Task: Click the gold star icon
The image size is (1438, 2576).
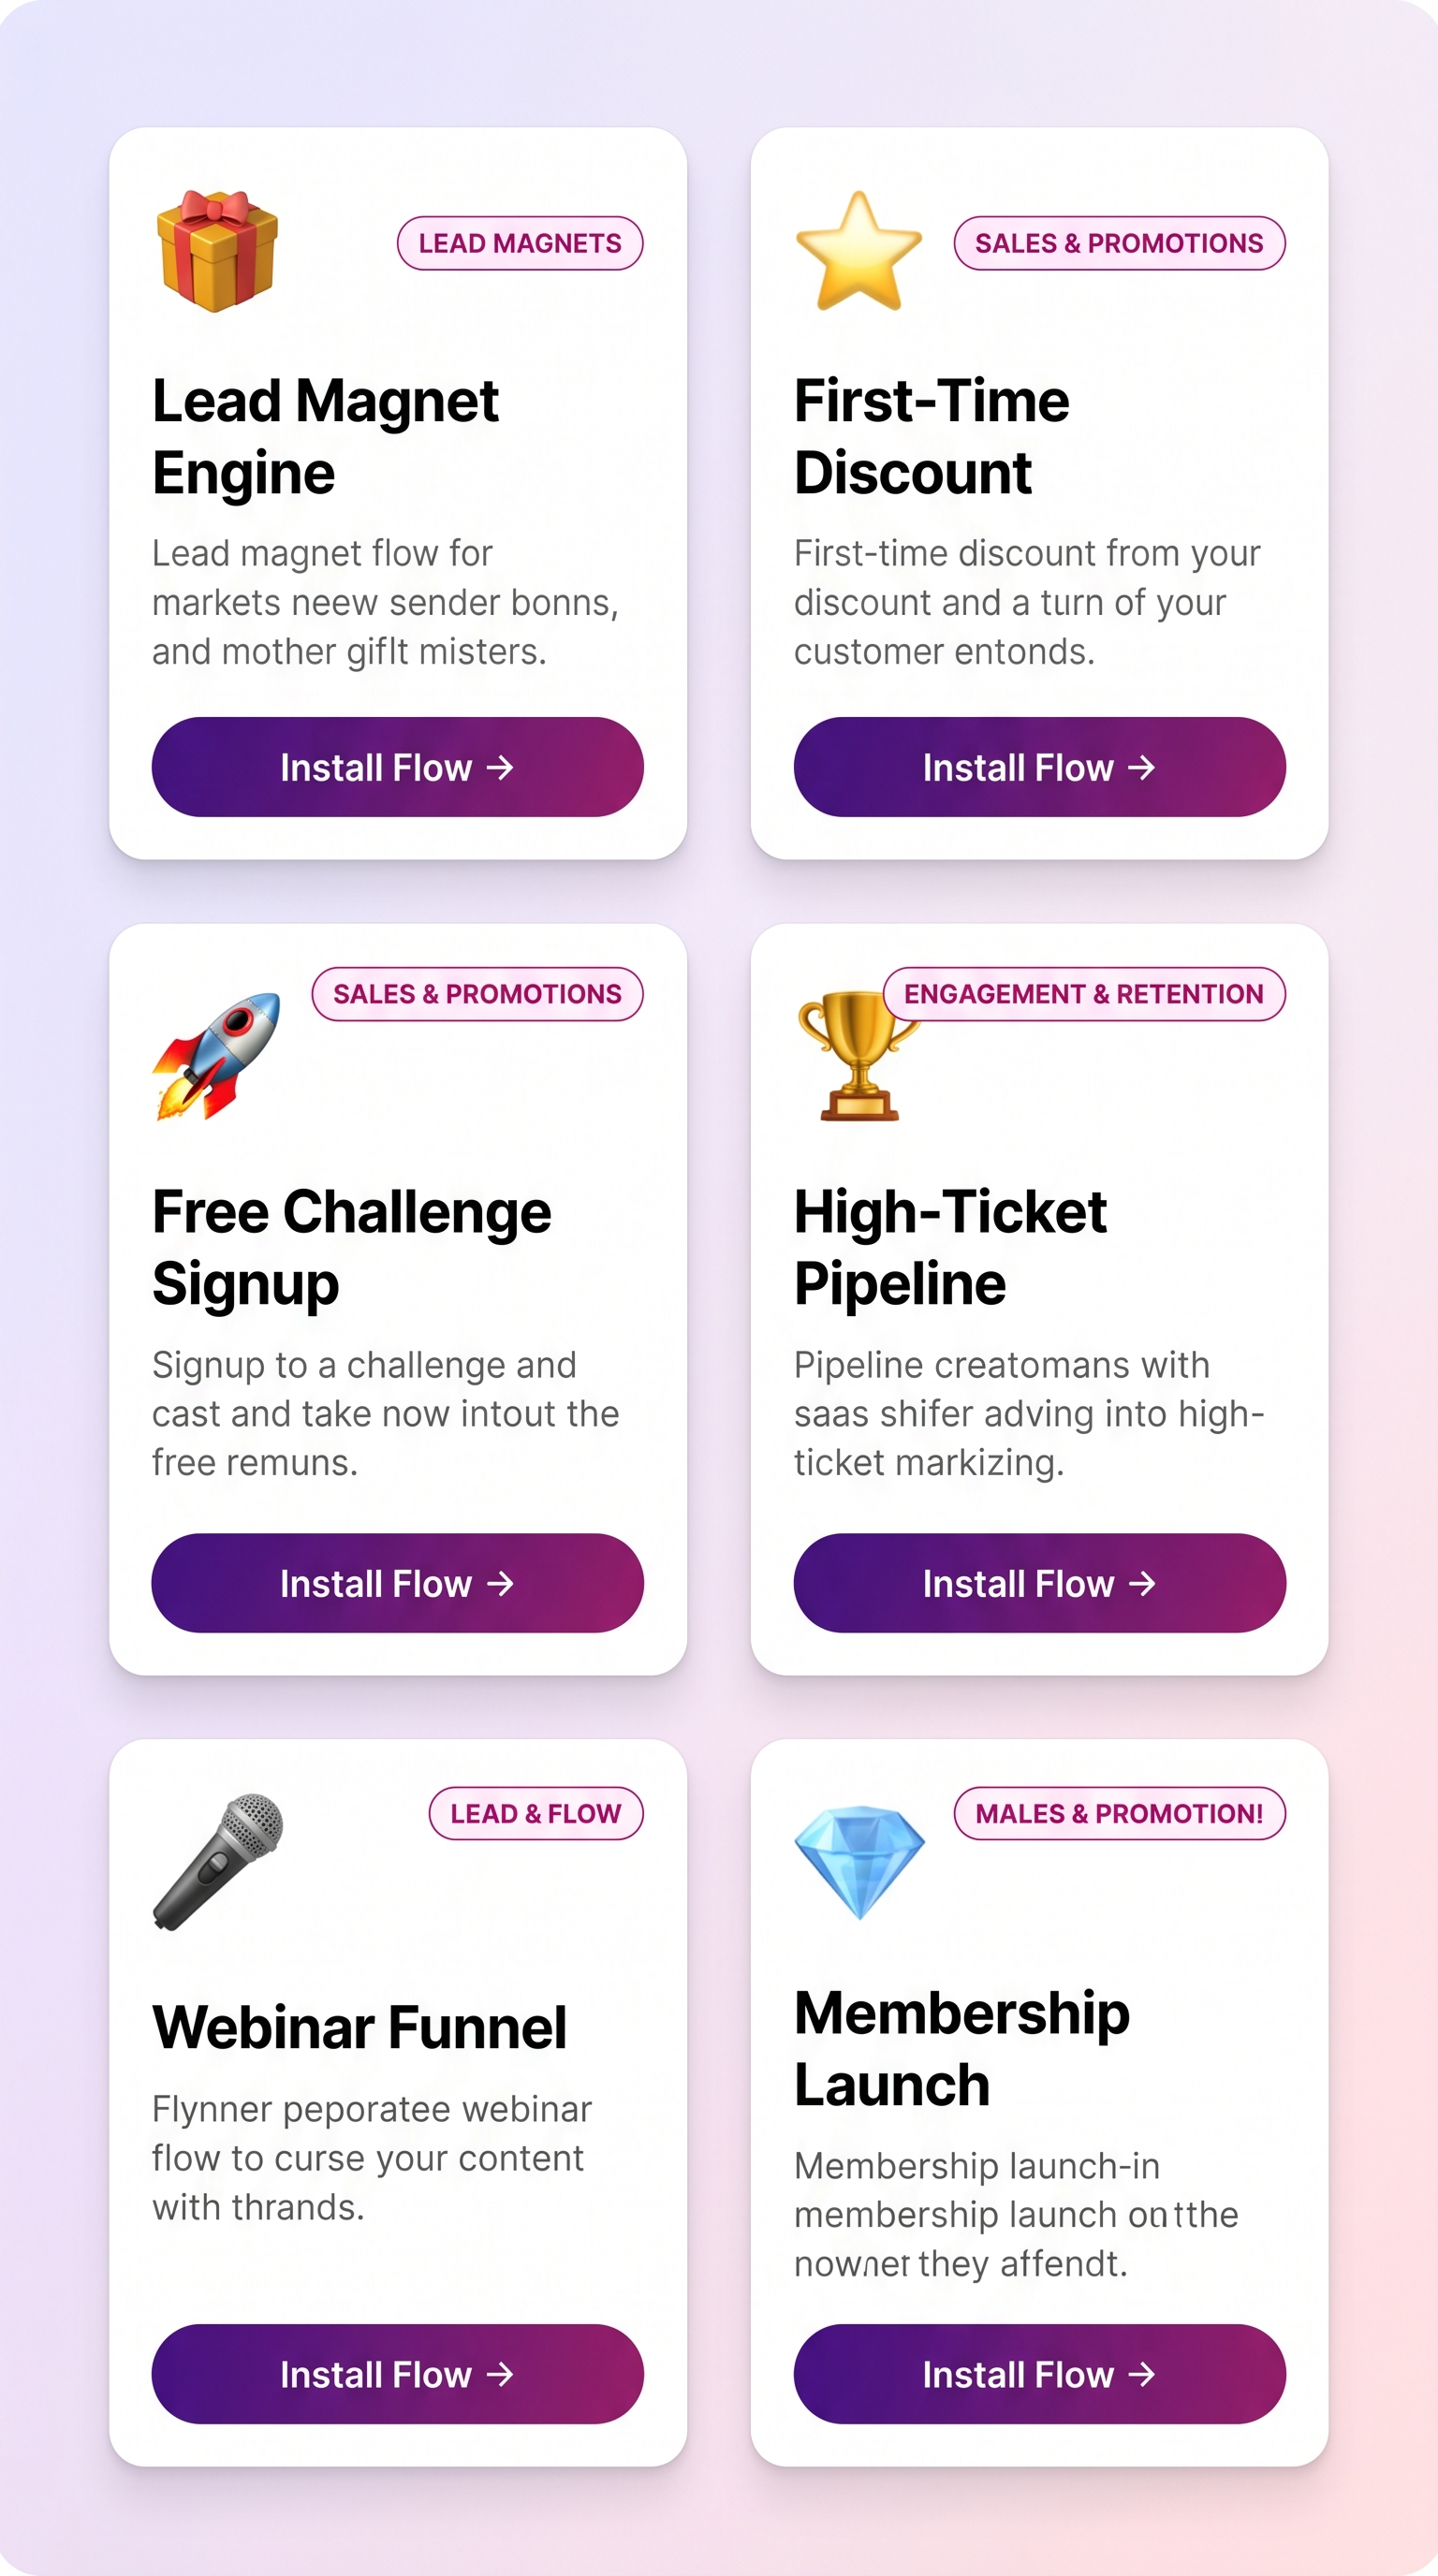Action: 859,251
